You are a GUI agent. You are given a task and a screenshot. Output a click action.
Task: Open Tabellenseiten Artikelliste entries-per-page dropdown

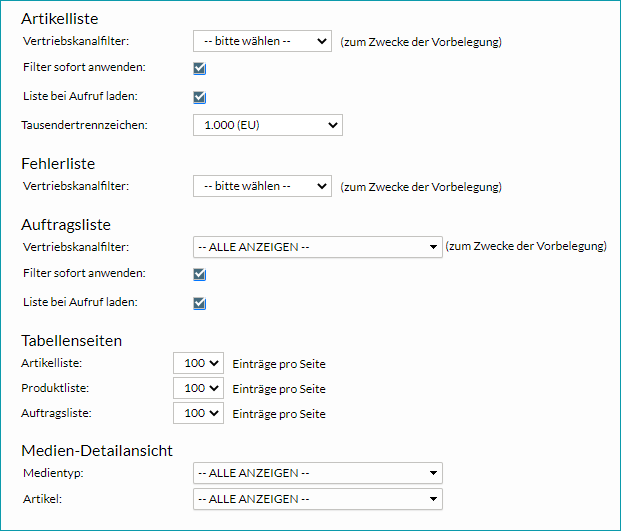coord(198,363)
